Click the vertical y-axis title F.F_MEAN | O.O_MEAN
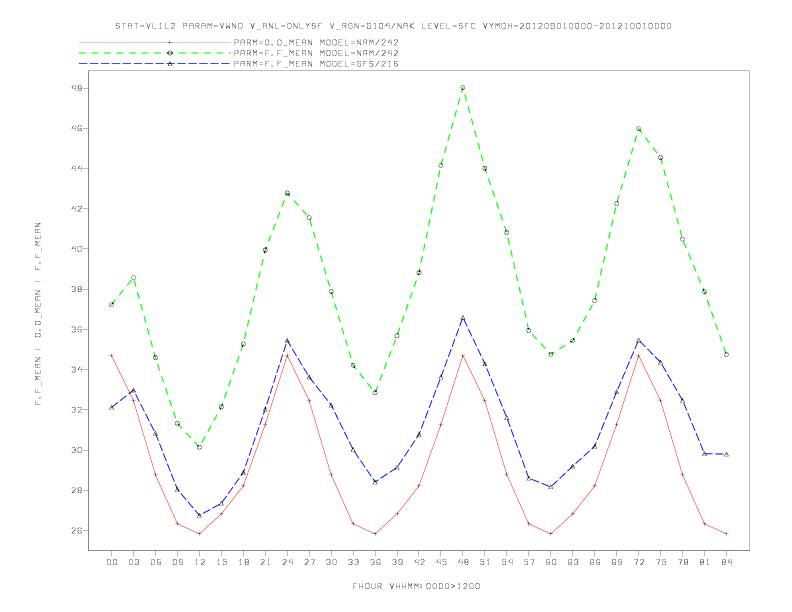The width and height of the screenshot is (792, 612). [38, 314]
